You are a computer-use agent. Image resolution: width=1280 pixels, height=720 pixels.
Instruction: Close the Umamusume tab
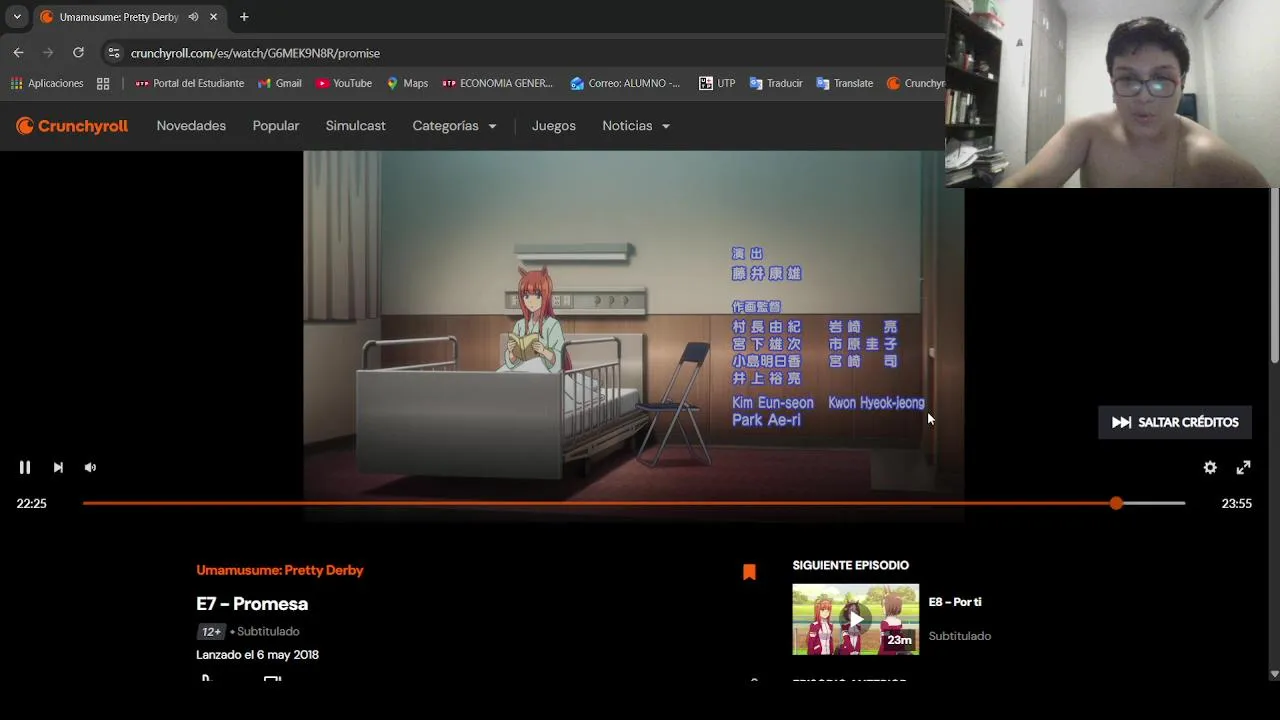(213, 17)
